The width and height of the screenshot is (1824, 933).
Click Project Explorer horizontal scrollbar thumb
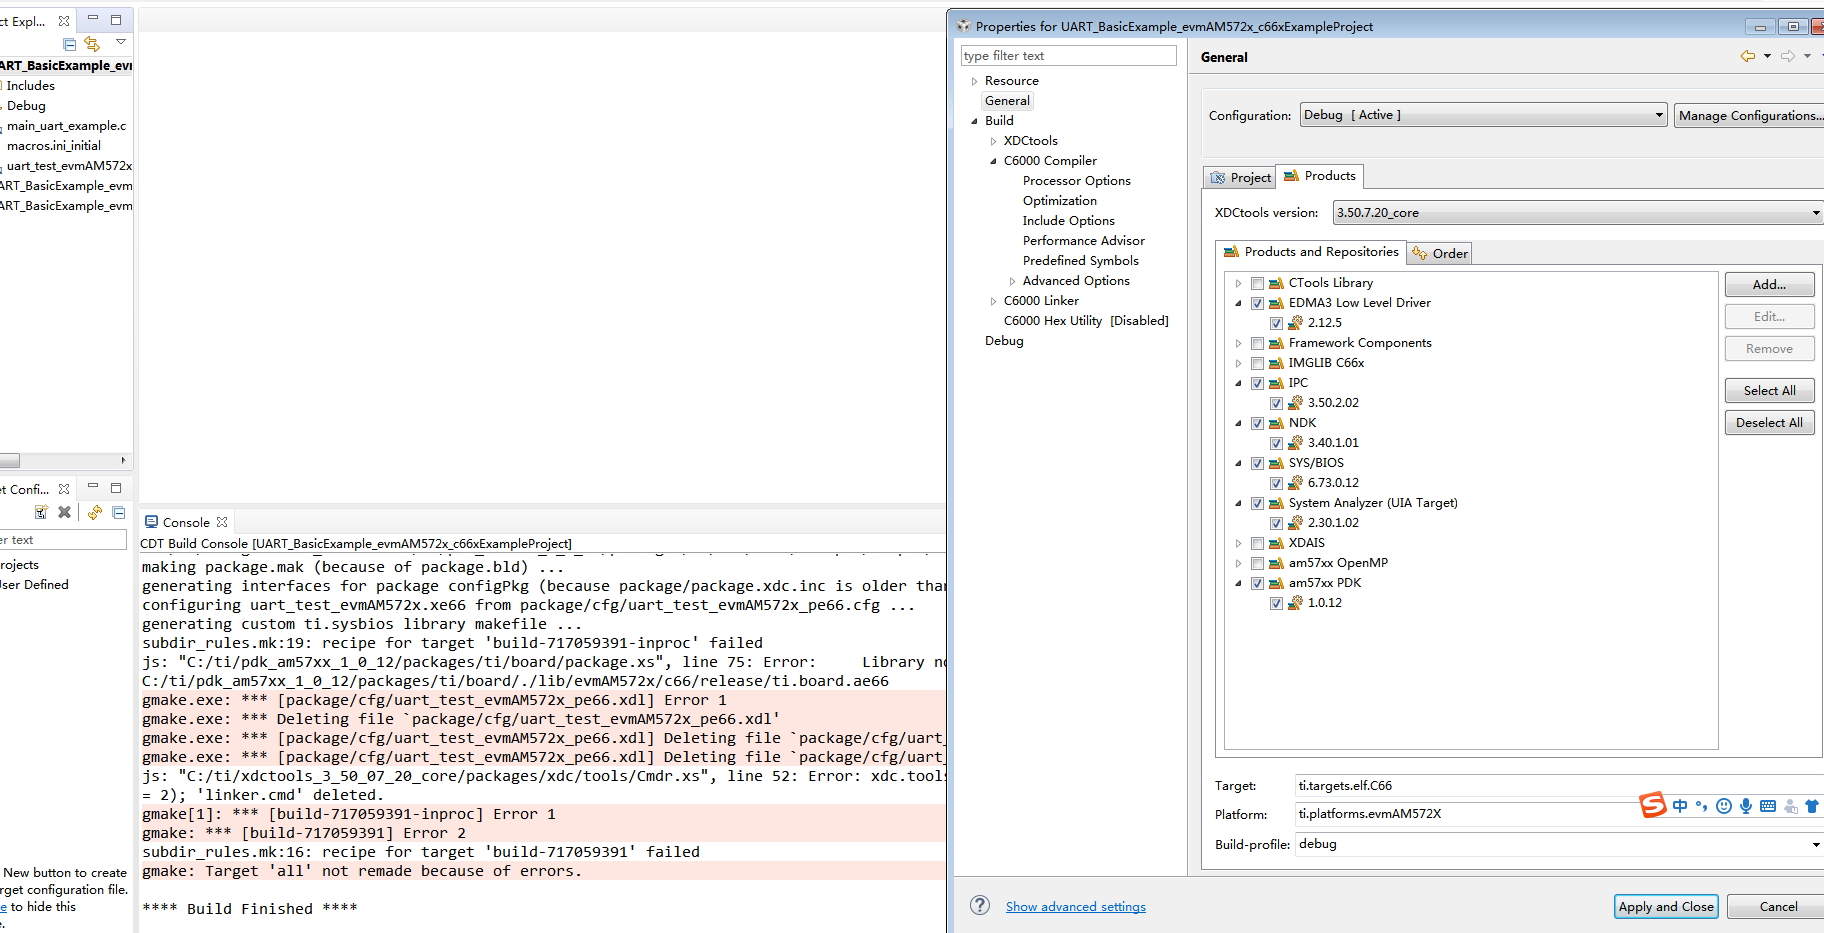(10, 461)
